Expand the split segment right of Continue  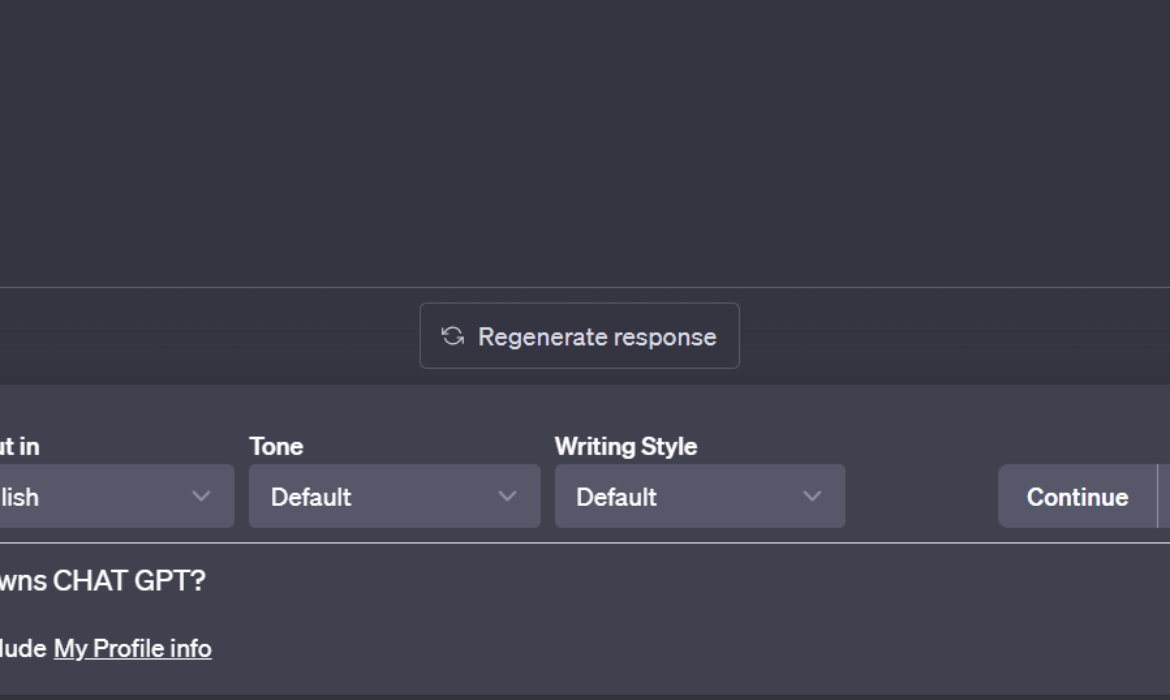click(x=1164, y=496)
